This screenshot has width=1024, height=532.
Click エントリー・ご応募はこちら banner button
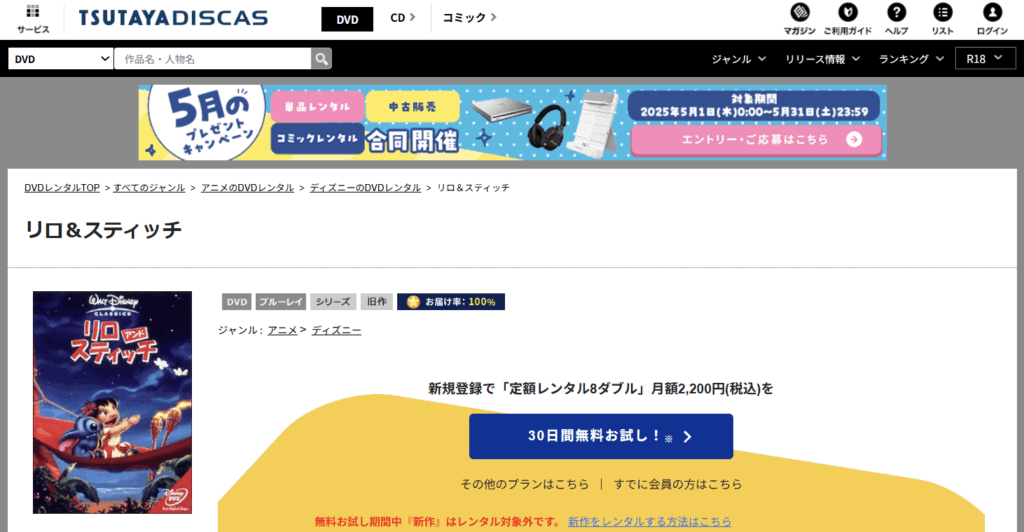(x=756, y=140)
